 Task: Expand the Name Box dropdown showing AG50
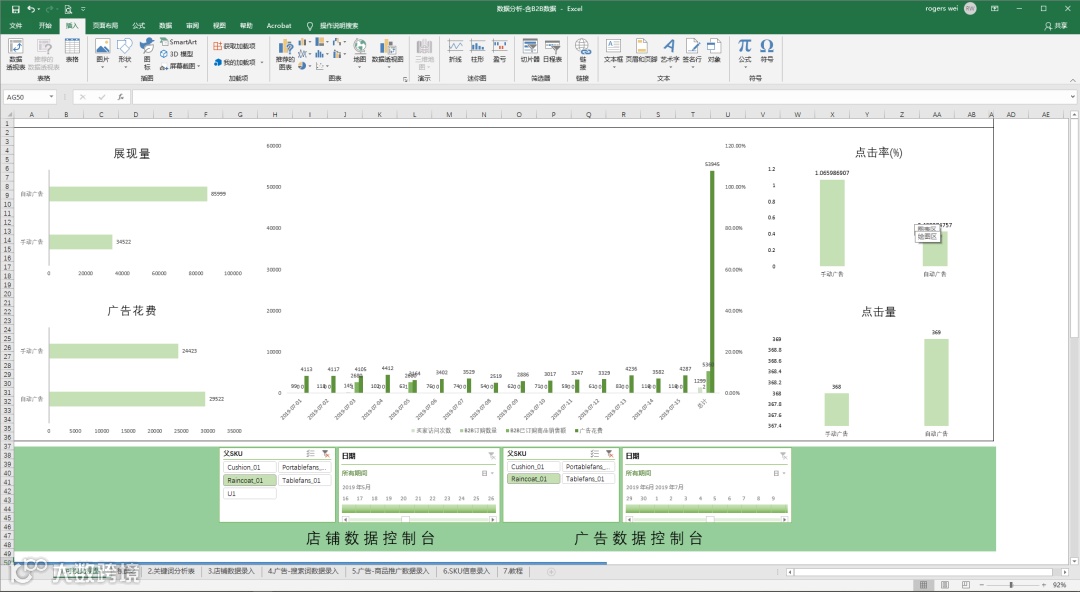pyautogui.click(x=52, y=97)
